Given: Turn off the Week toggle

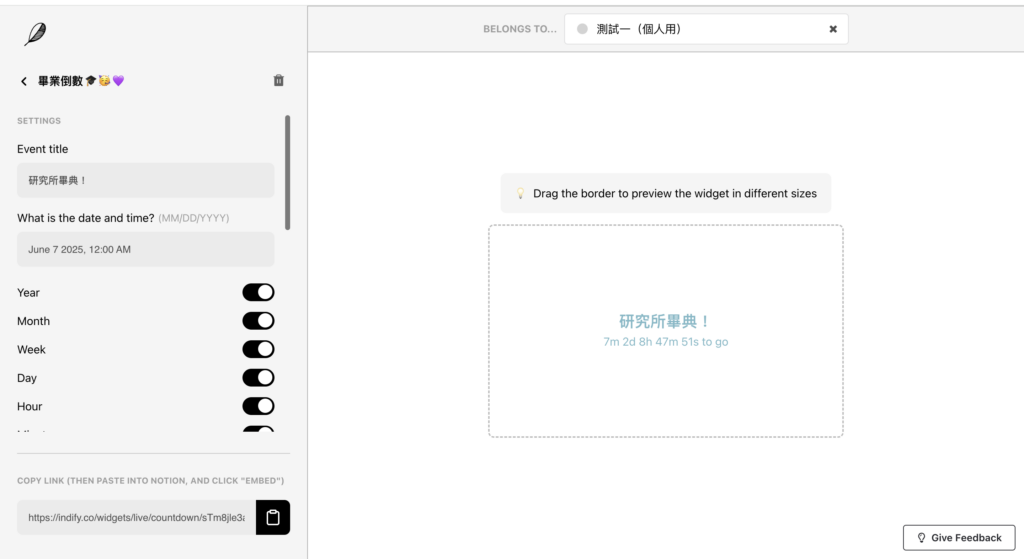Looking at the screenshot, I should point(258,349).
